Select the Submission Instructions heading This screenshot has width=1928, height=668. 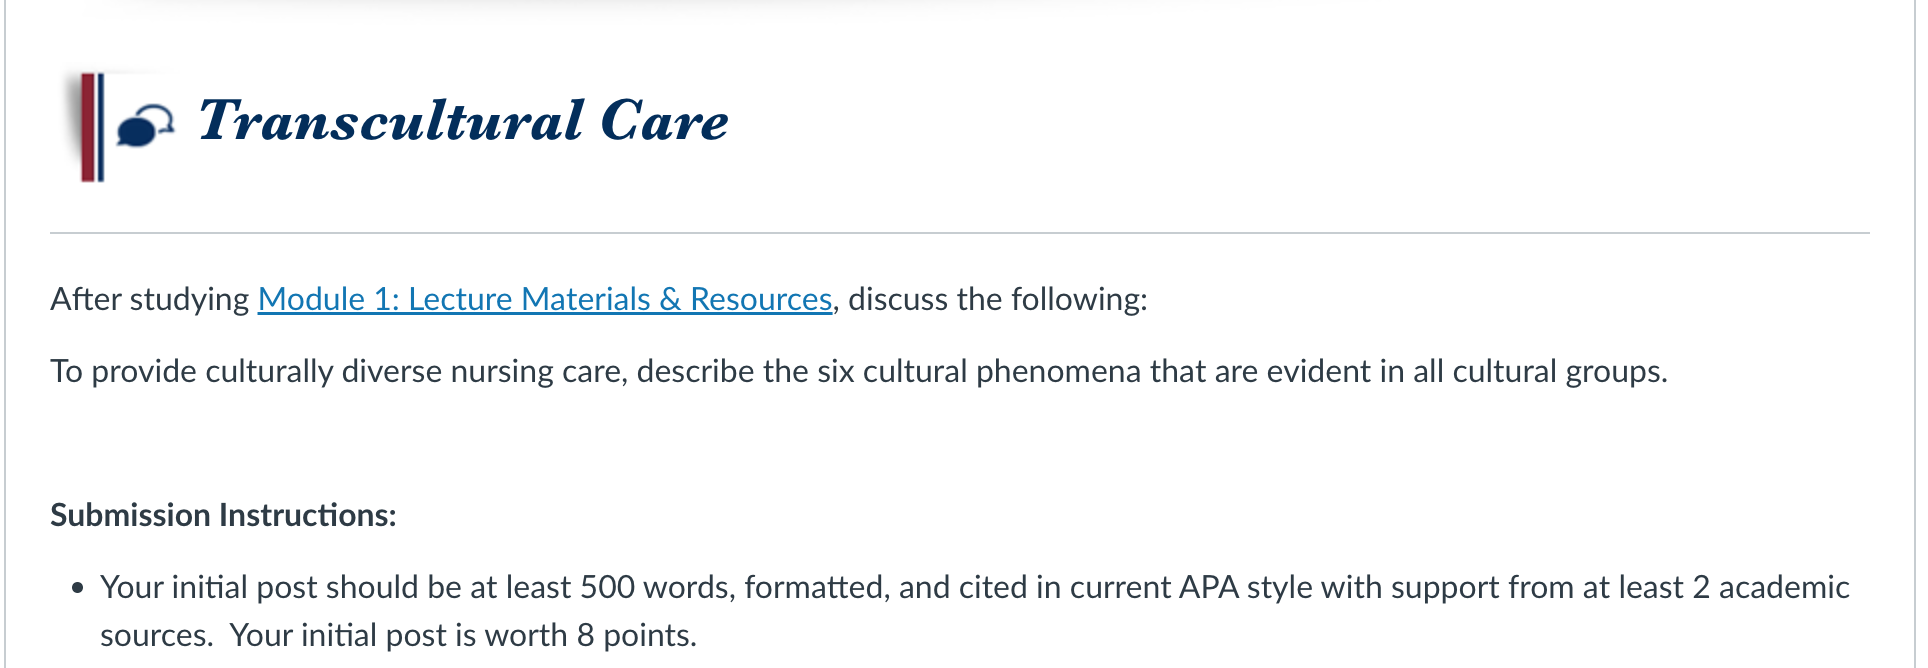click(223, 515)
